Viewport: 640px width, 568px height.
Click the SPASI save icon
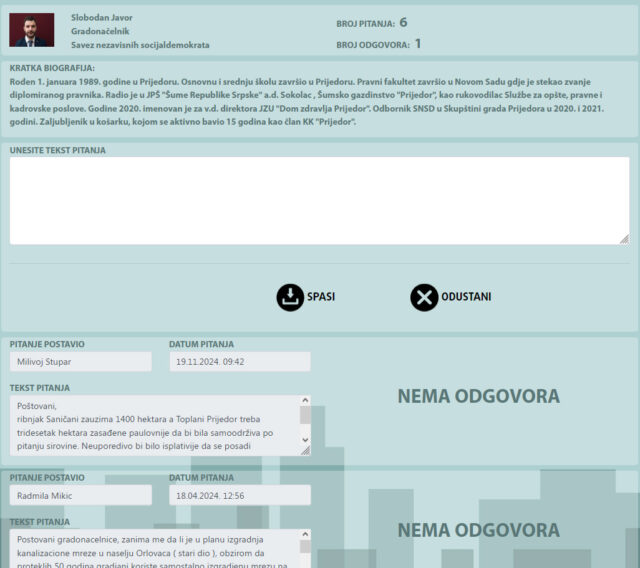coord(290,297)
